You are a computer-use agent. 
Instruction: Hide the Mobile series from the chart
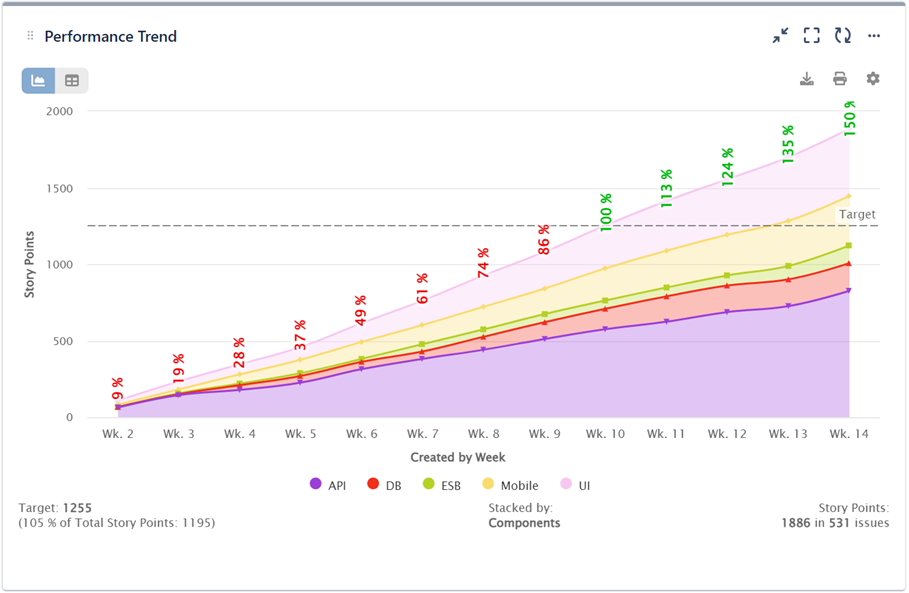click(x=510, y=483)
